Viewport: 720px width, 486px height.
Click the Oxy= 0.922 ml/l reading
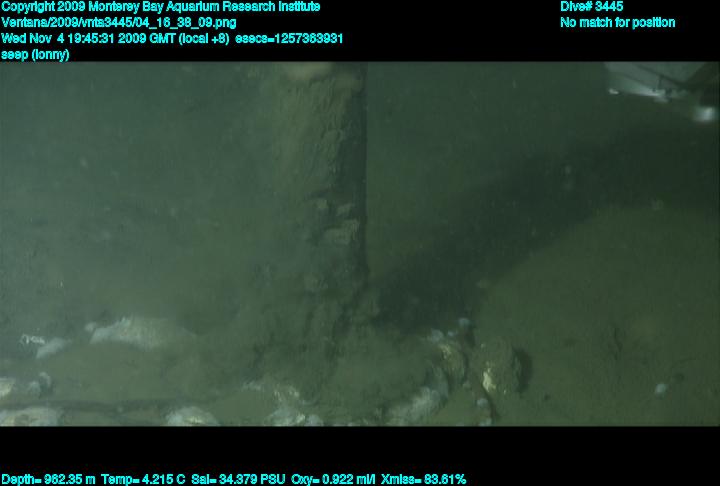click(x=333, y=480)
